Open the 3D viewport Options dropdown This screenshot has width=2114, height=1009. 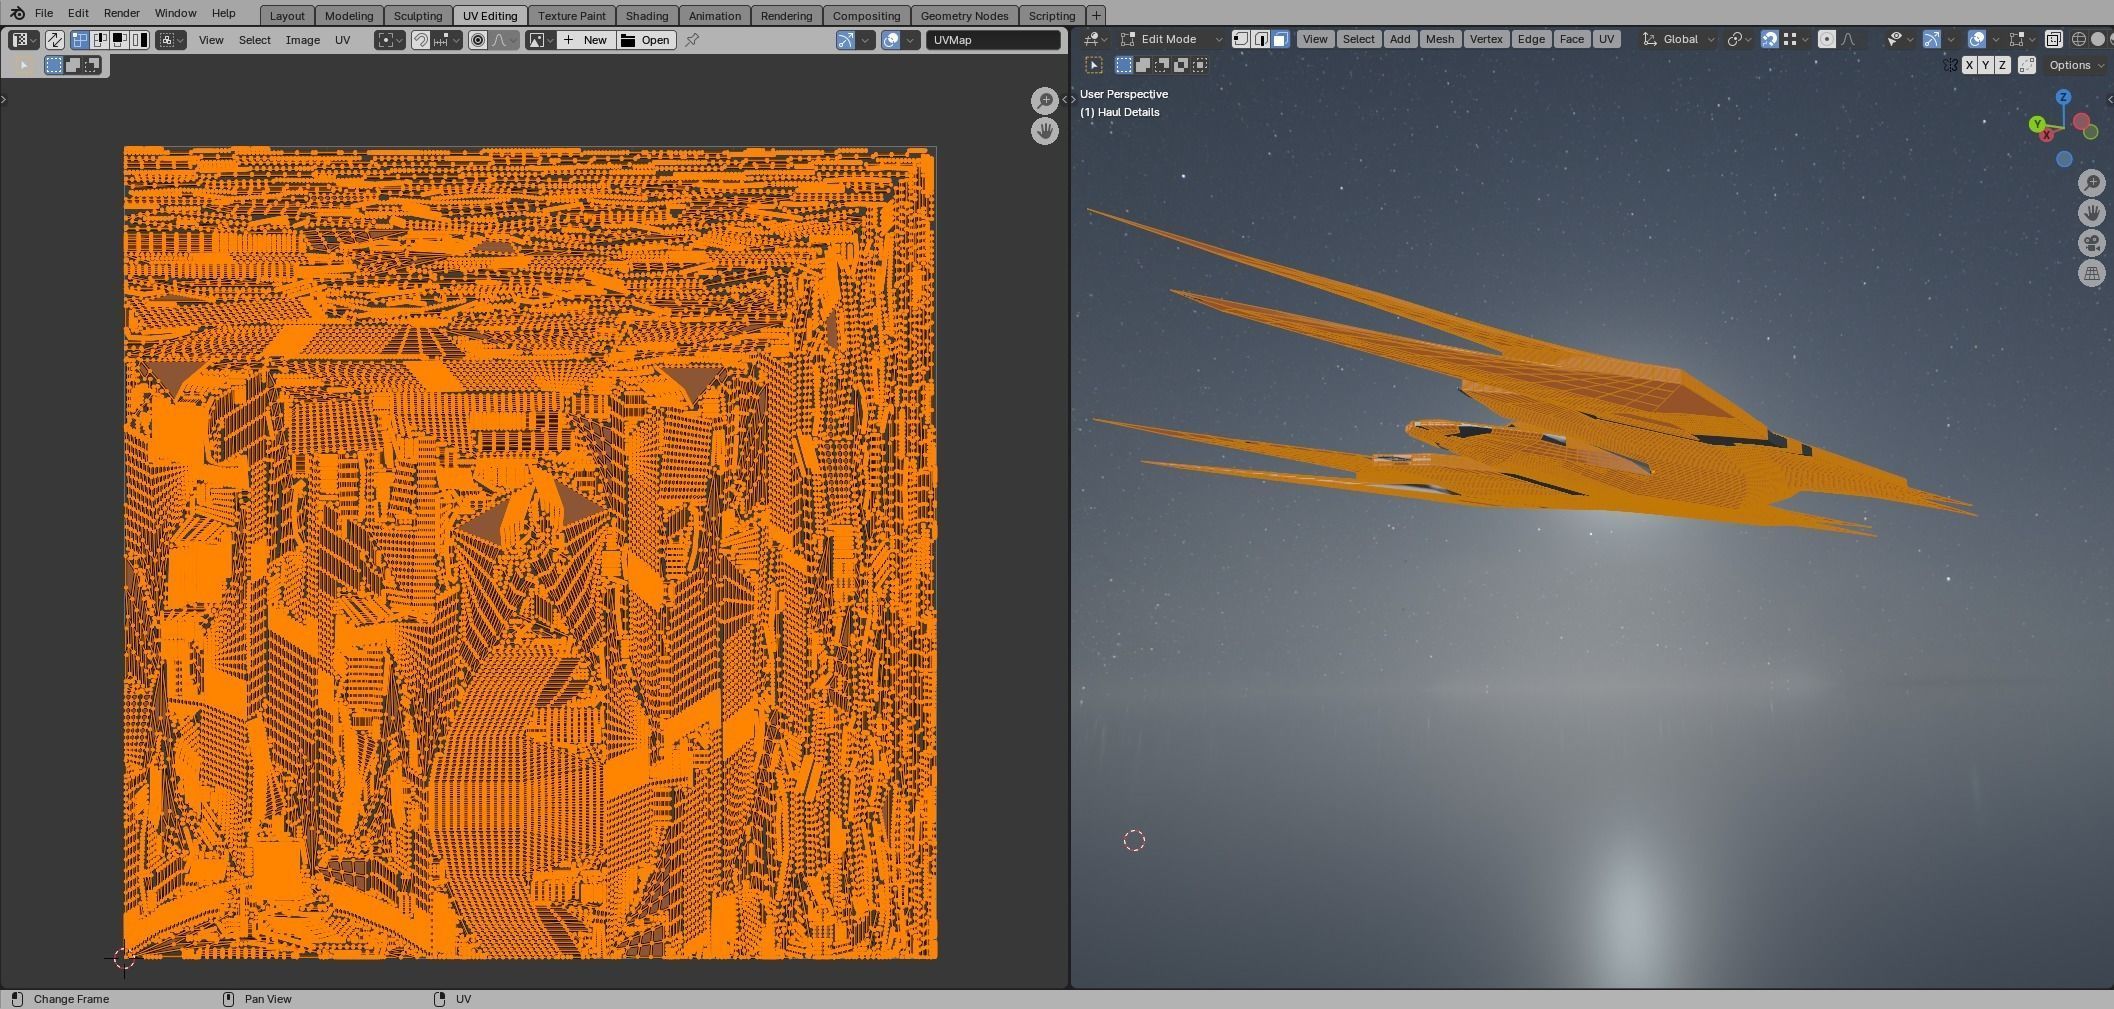click(2076, 65)
